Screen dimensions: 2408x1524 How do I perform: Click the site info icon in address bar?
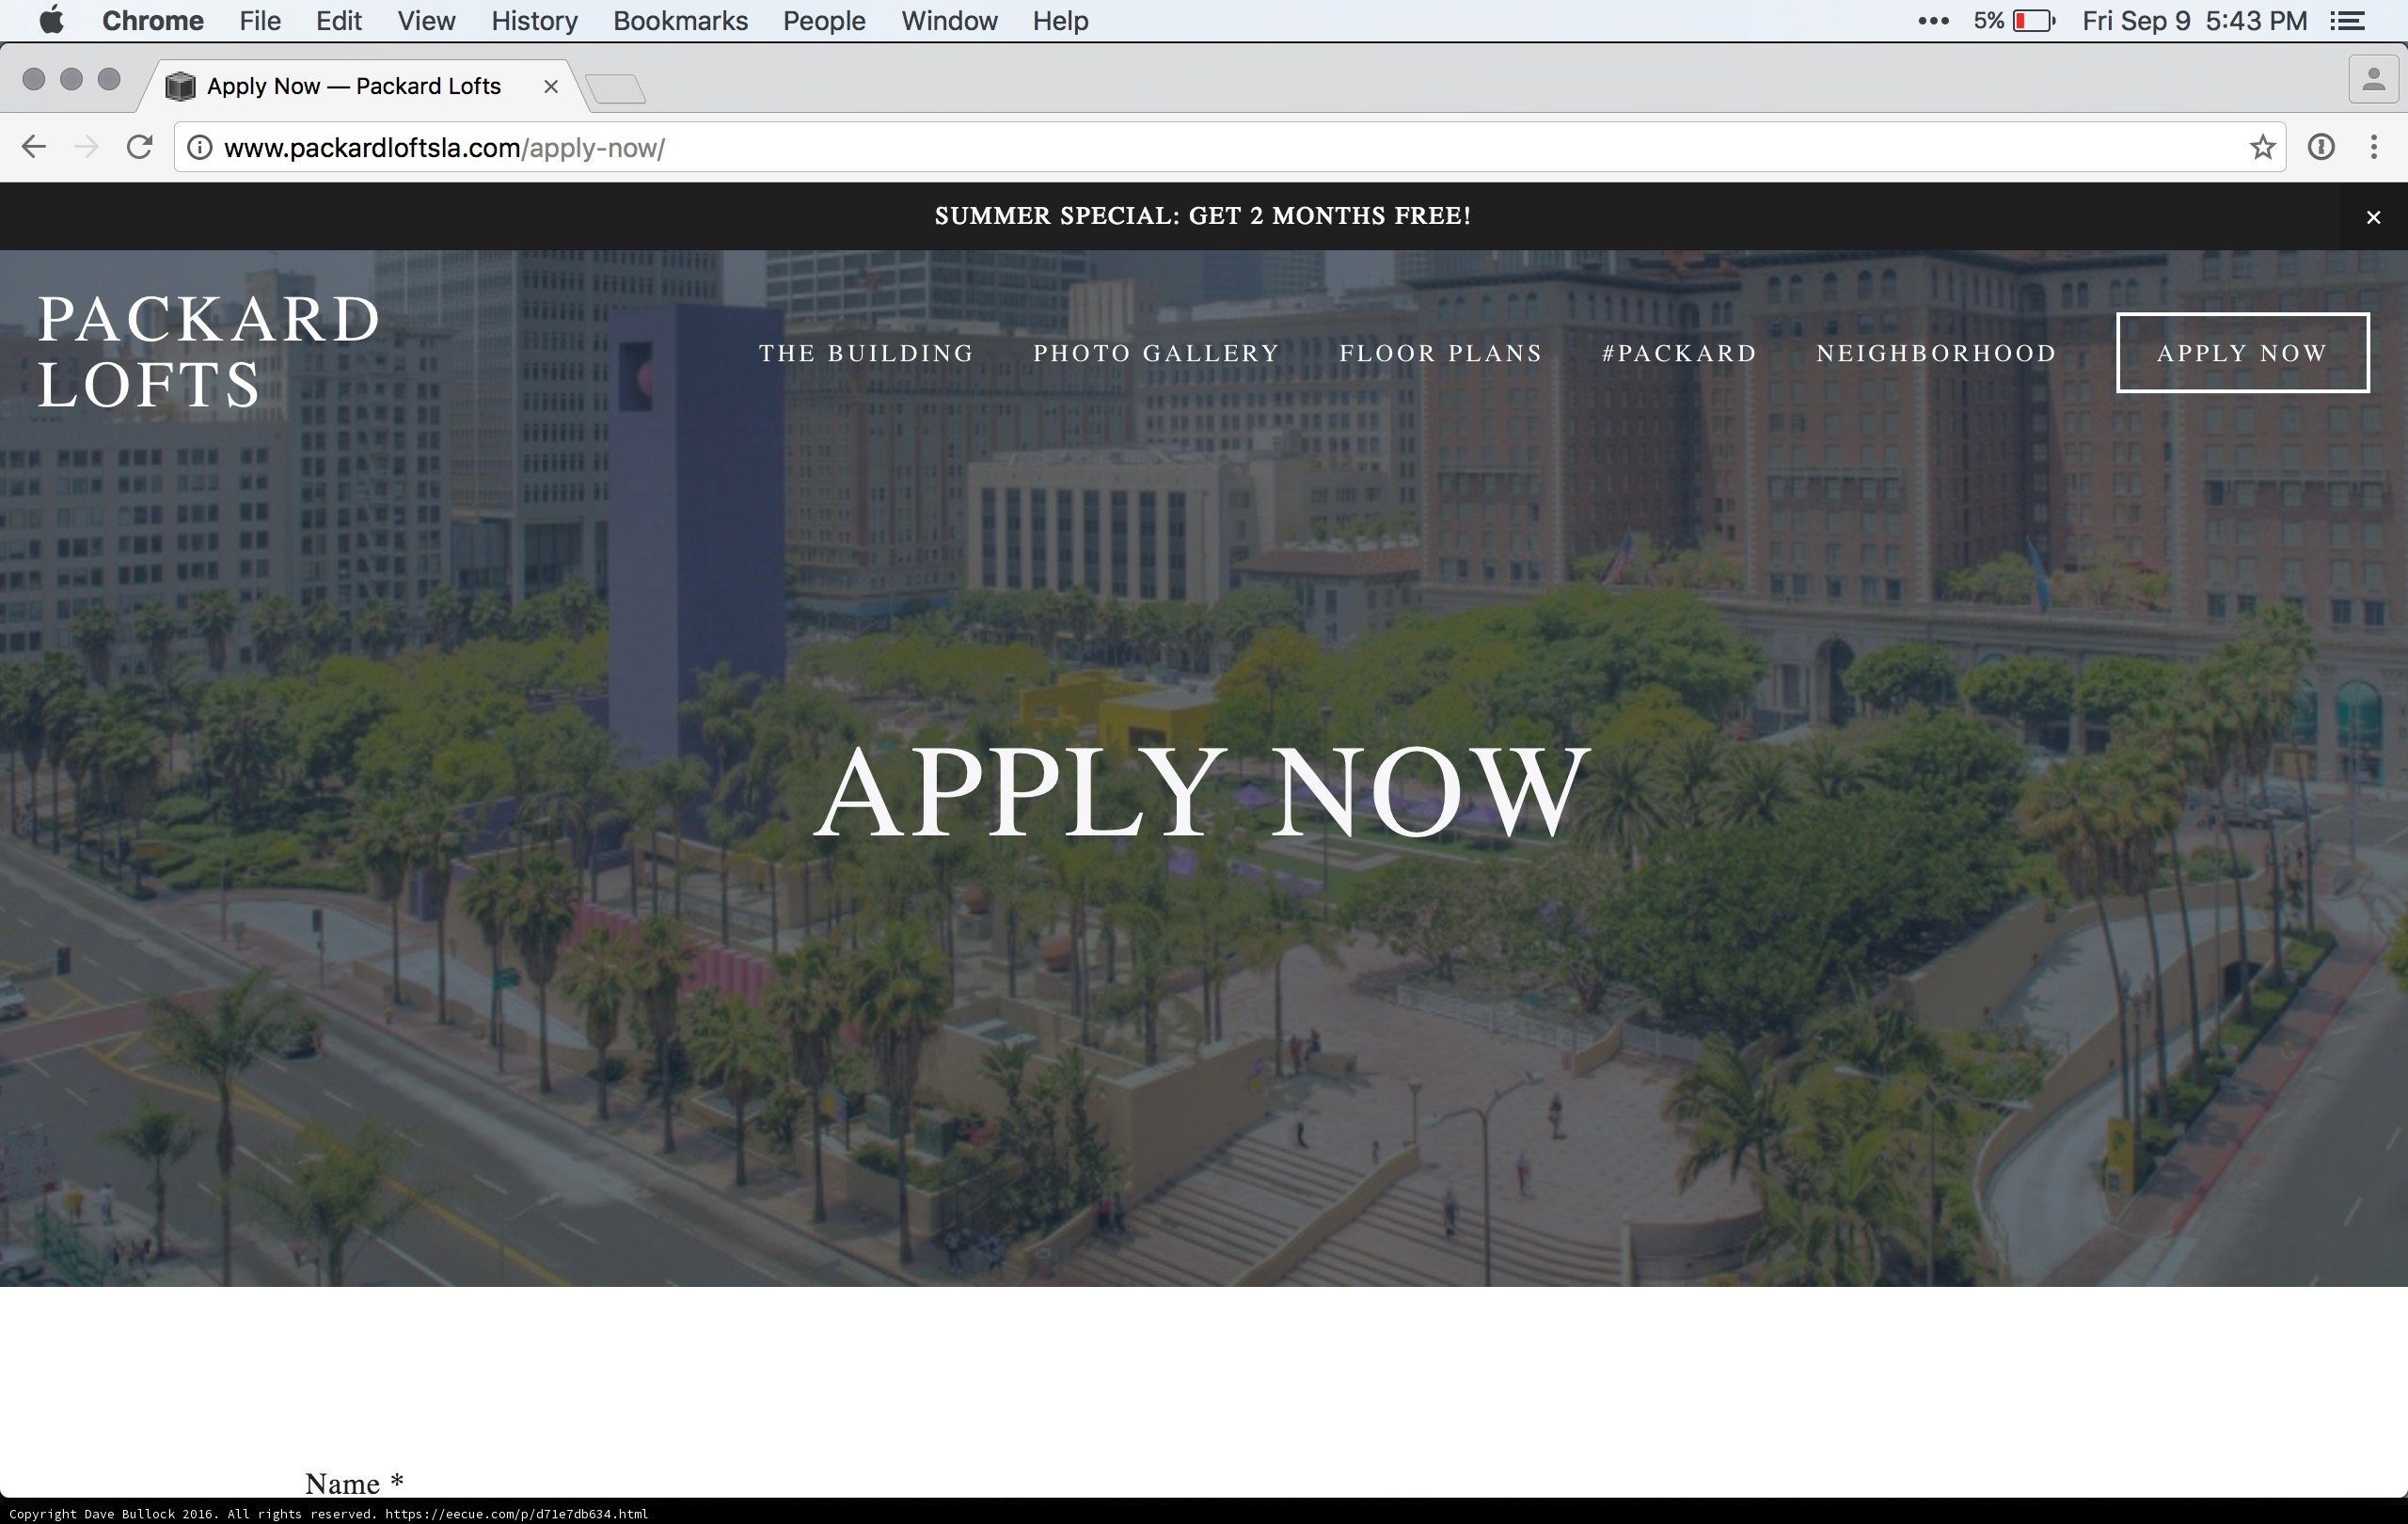tap(200, 148)
